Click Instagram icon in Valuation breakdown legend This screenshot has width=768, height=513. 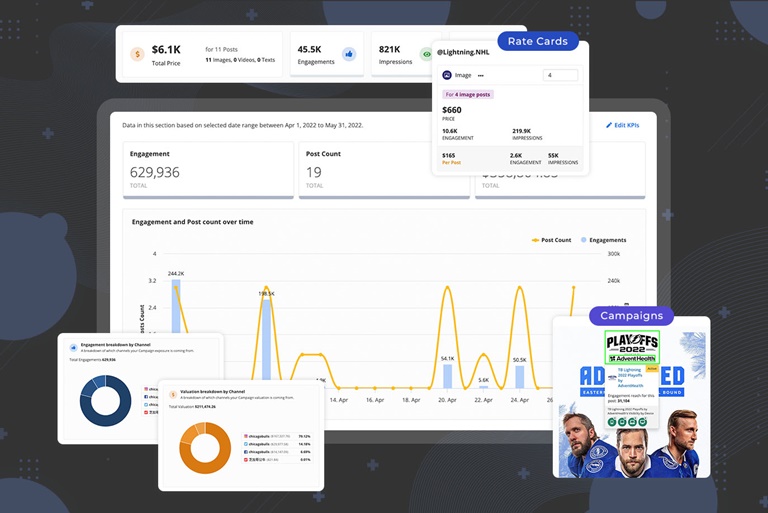coord(246,436)
